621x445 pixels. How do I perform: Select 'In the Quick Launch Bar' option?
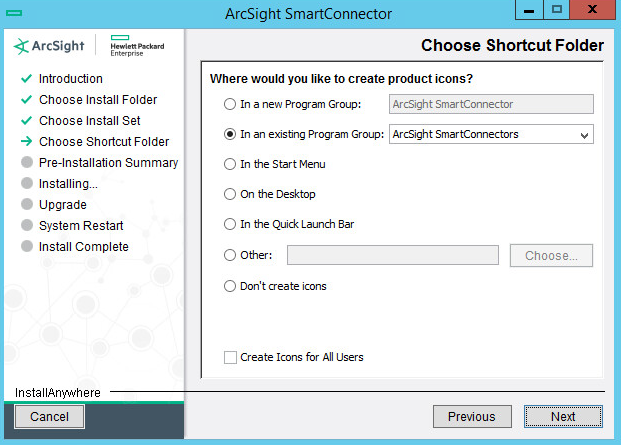tap(230, 224)
